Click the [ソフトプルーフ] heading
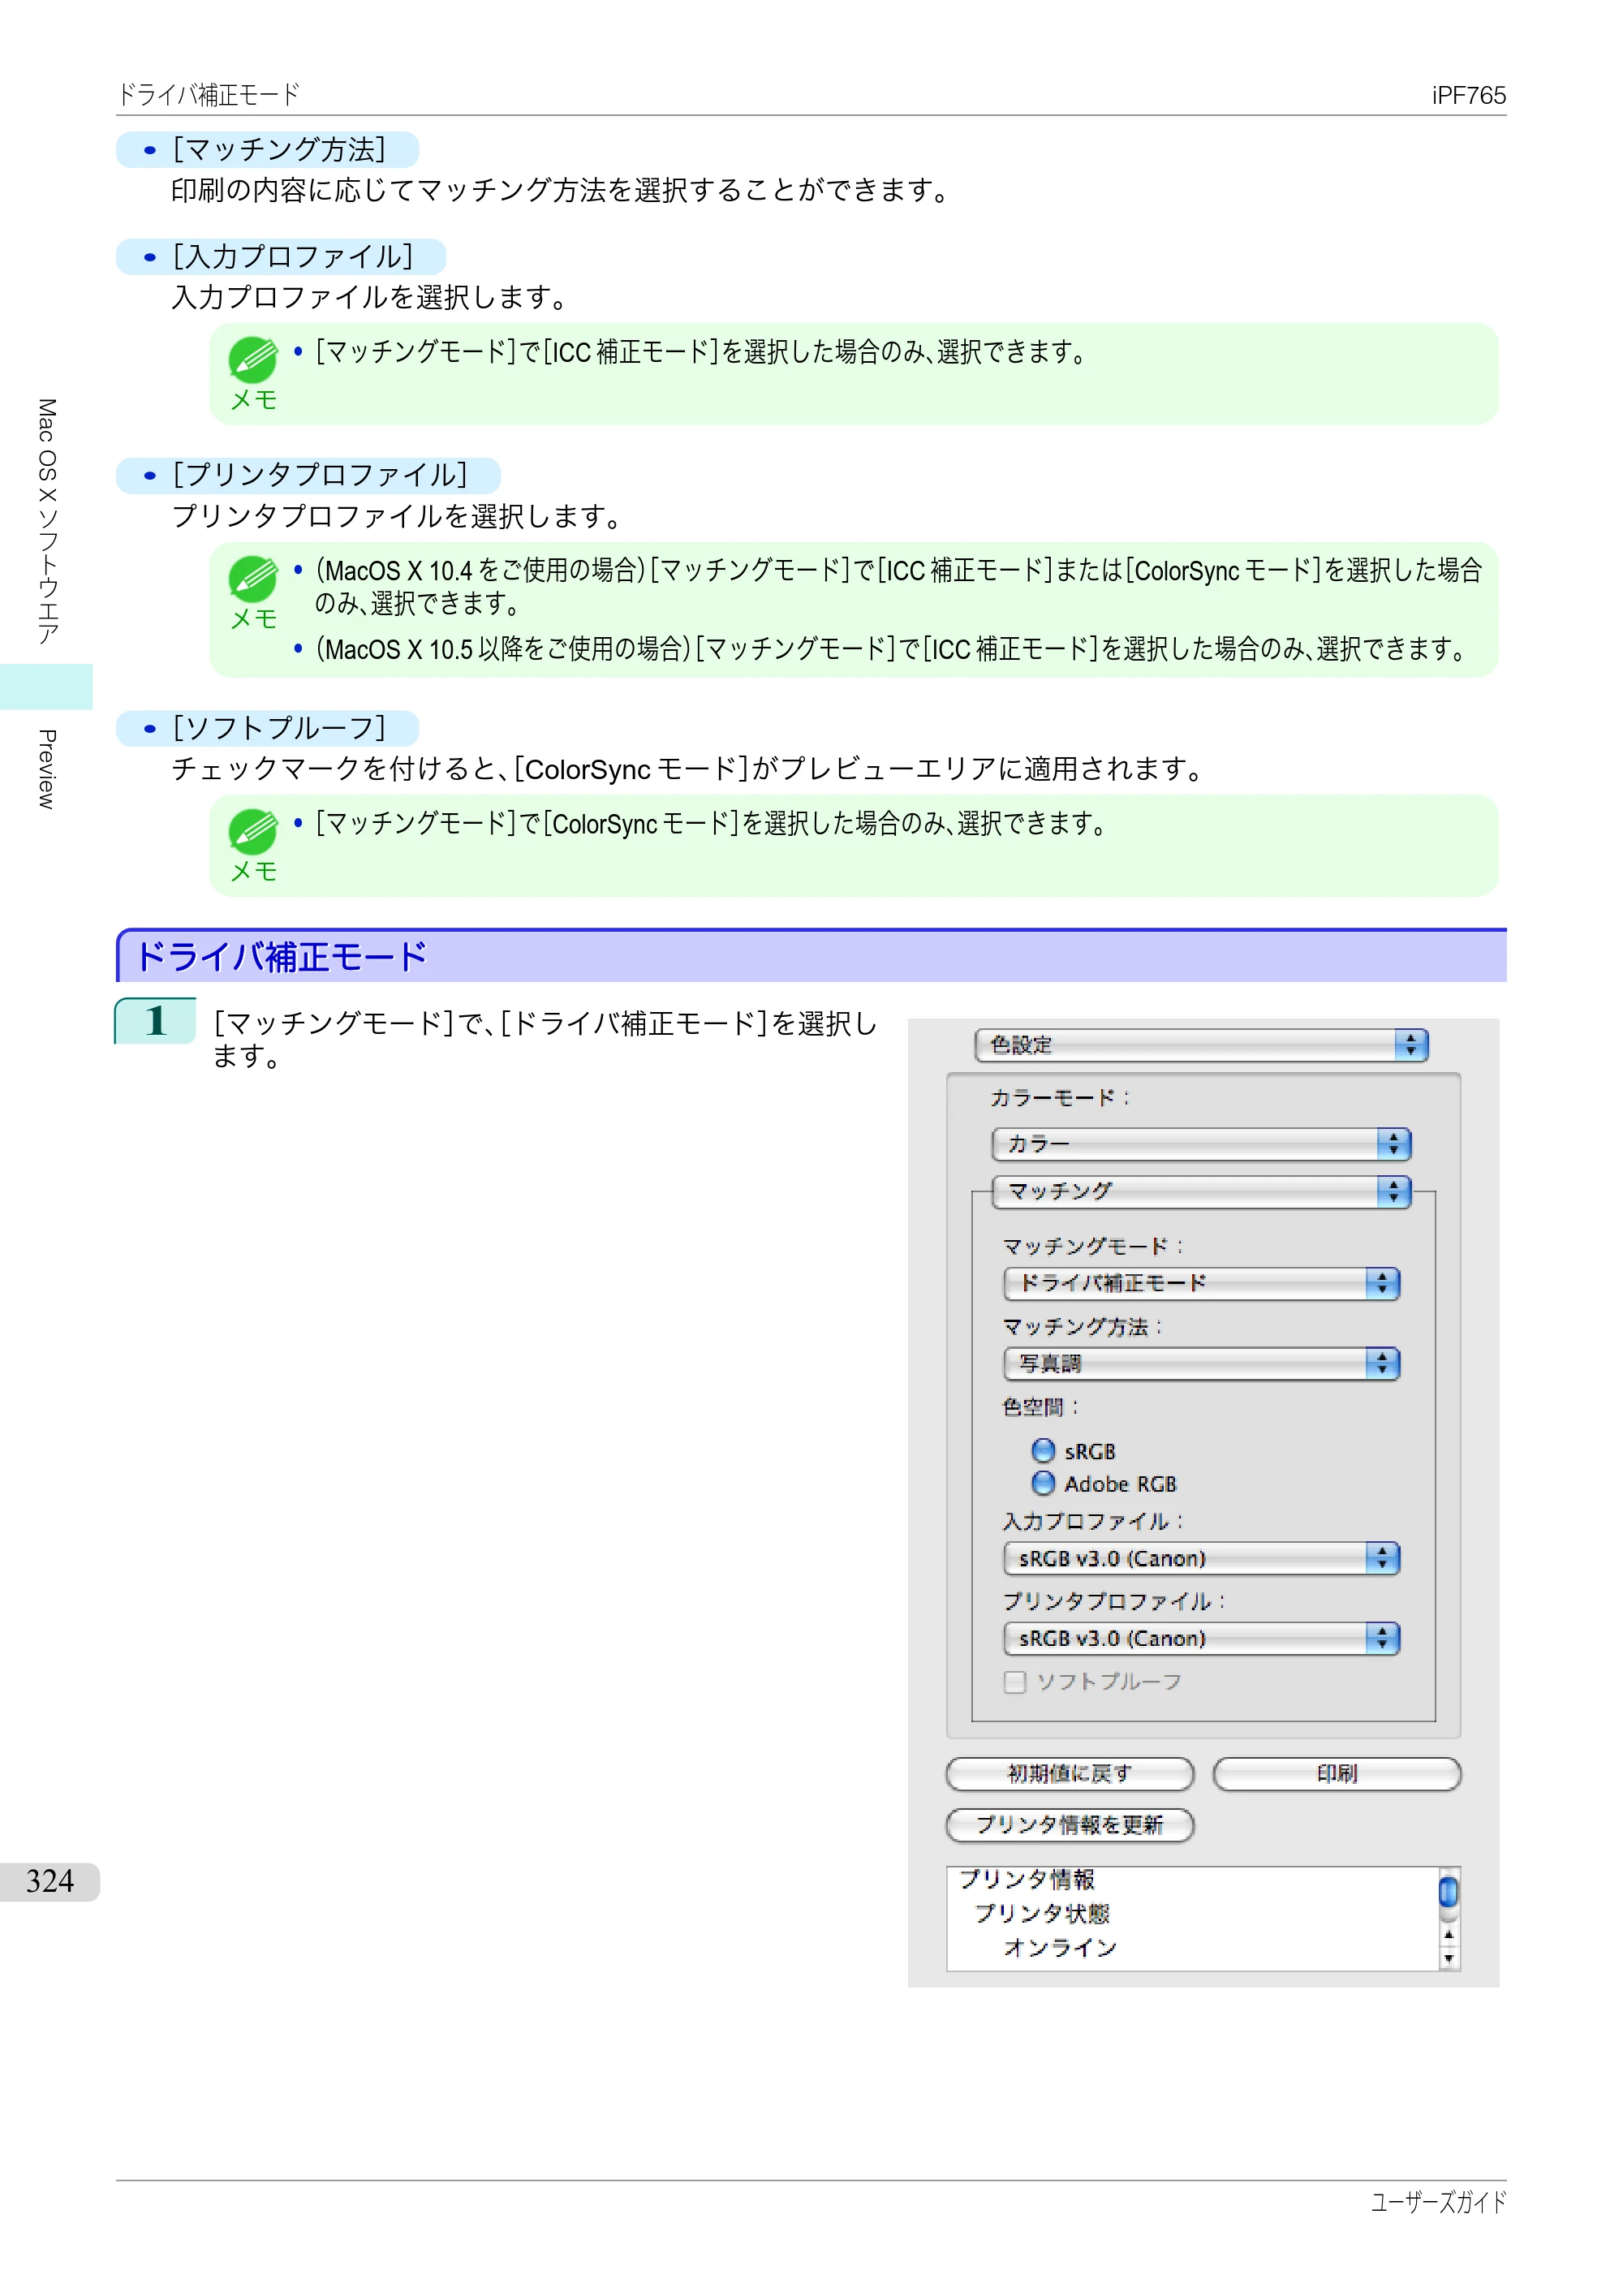This screenshot has height=2296, width=1623. (279, 728)
